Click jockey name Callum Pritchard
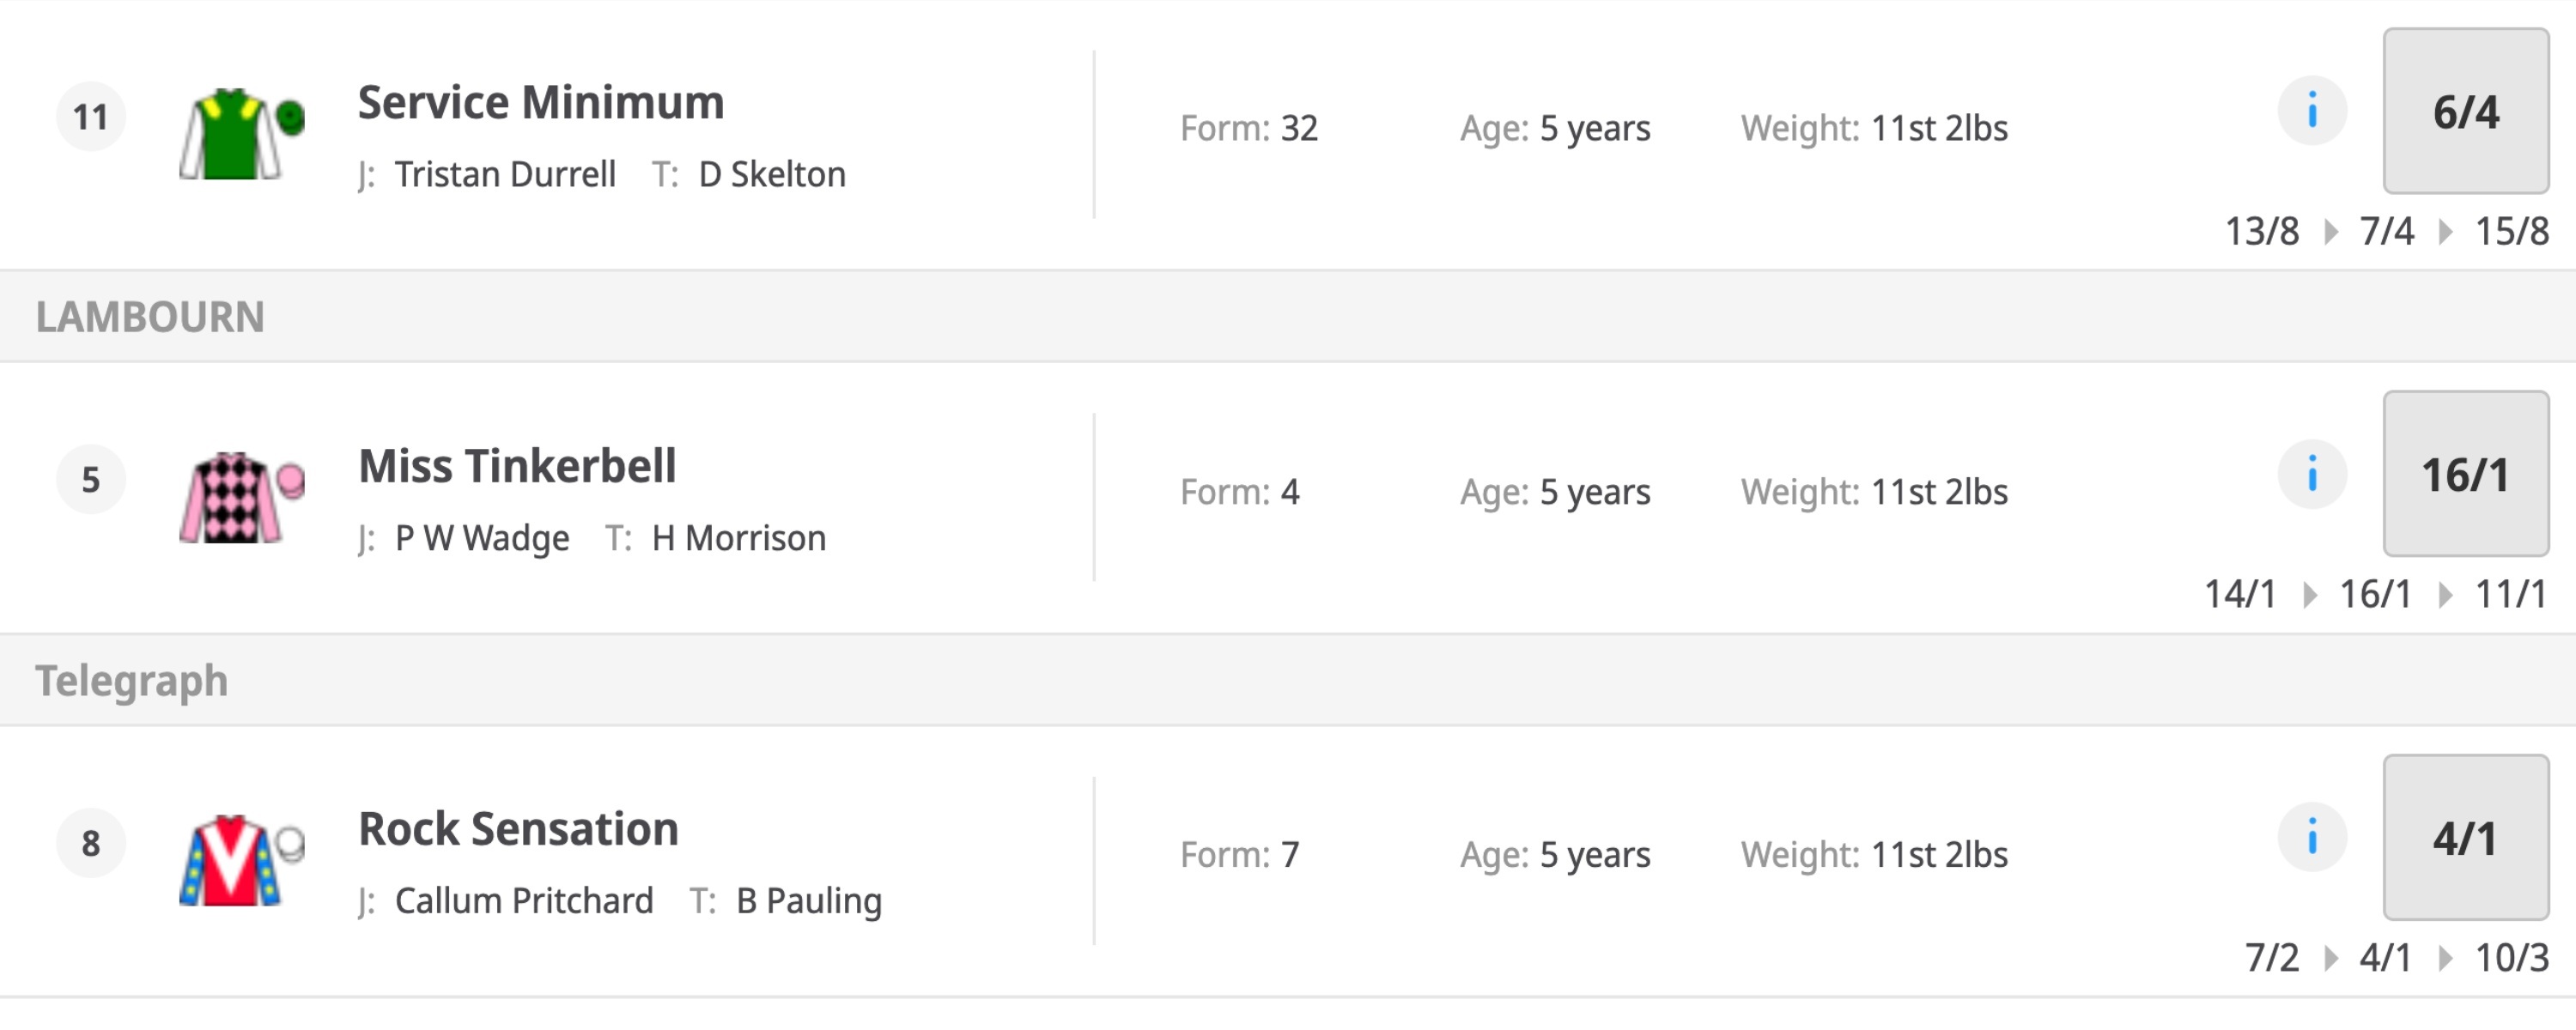 (524, 901)
